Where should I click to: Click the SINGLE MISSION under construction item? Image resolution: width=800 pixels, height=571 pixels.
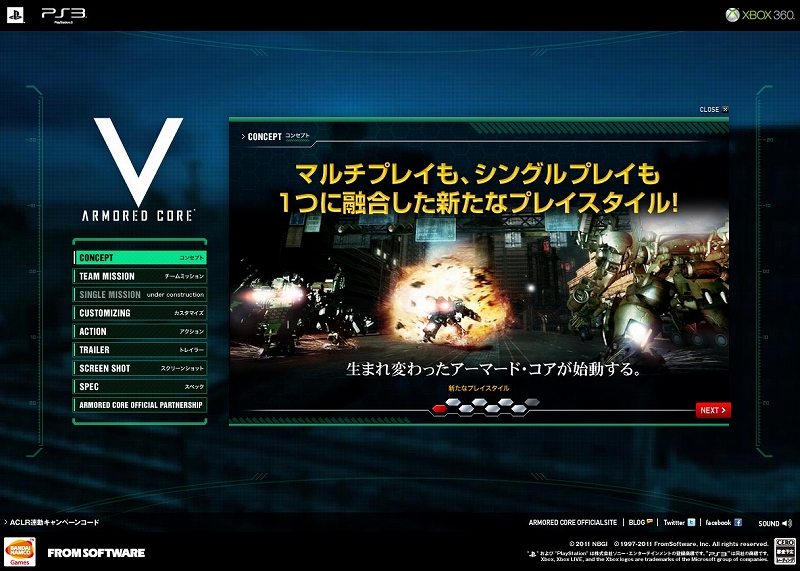coord(140,294)
